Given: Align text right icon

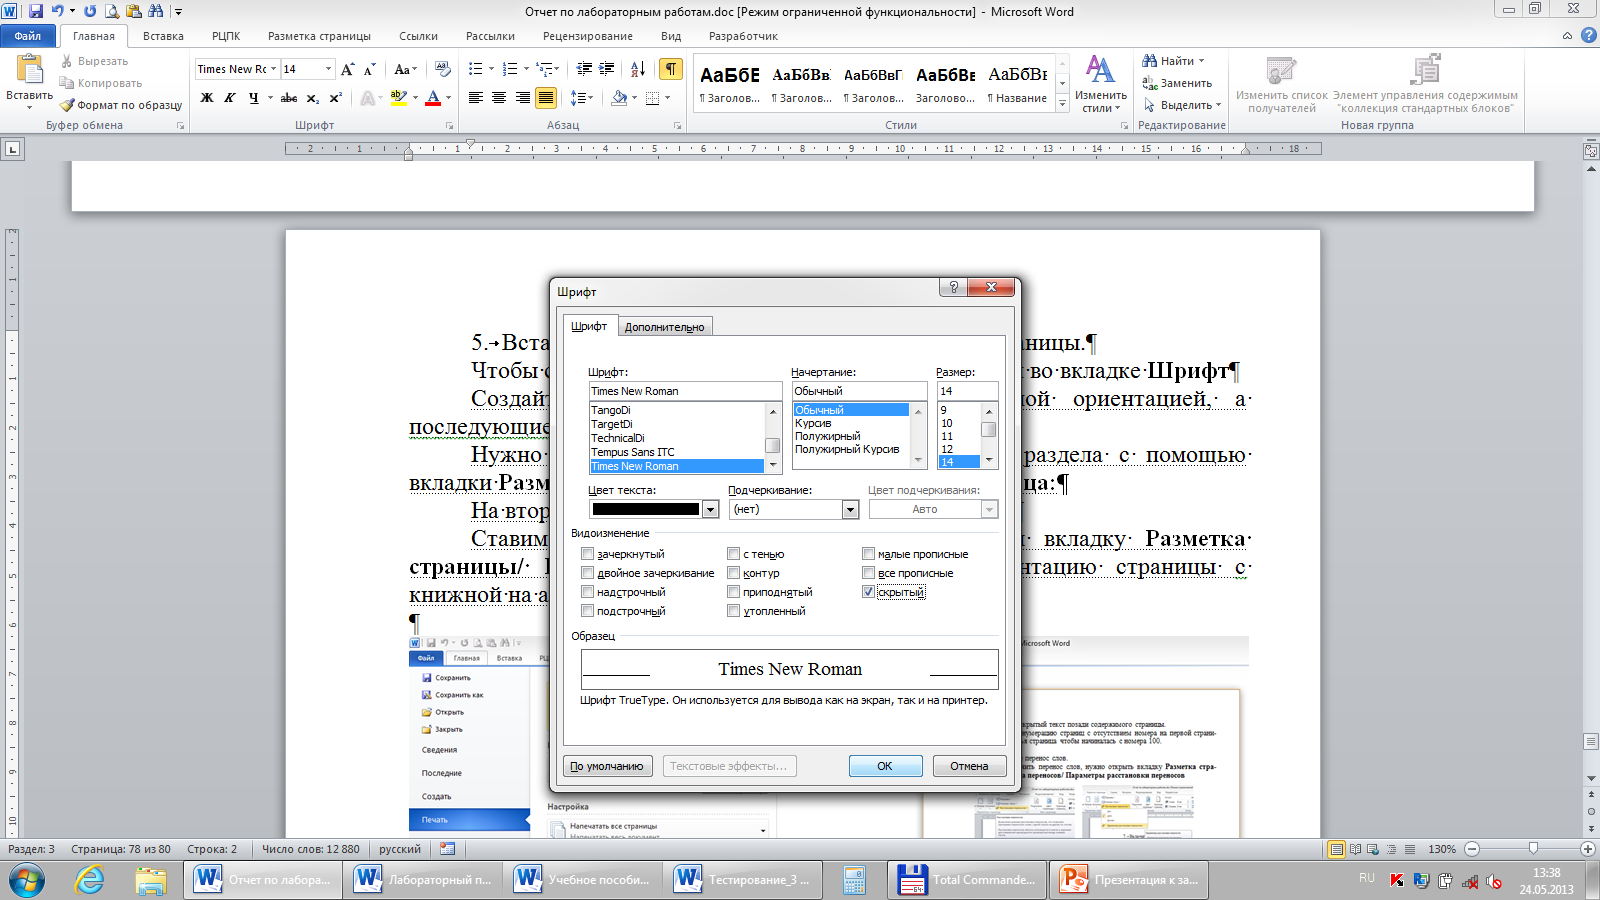Looking at the screenshot, I should point(522,98).
